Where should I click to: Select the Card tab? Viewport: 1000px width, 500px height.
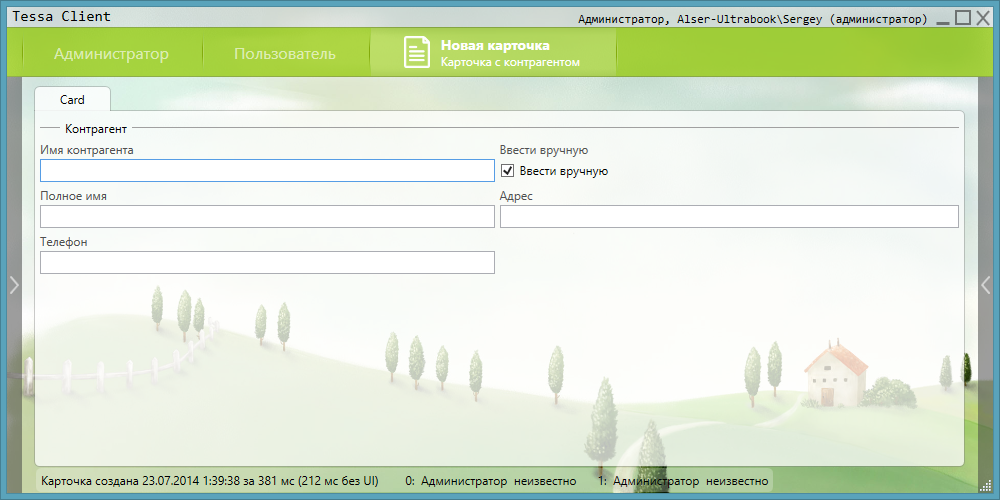[x=72, y=100]
